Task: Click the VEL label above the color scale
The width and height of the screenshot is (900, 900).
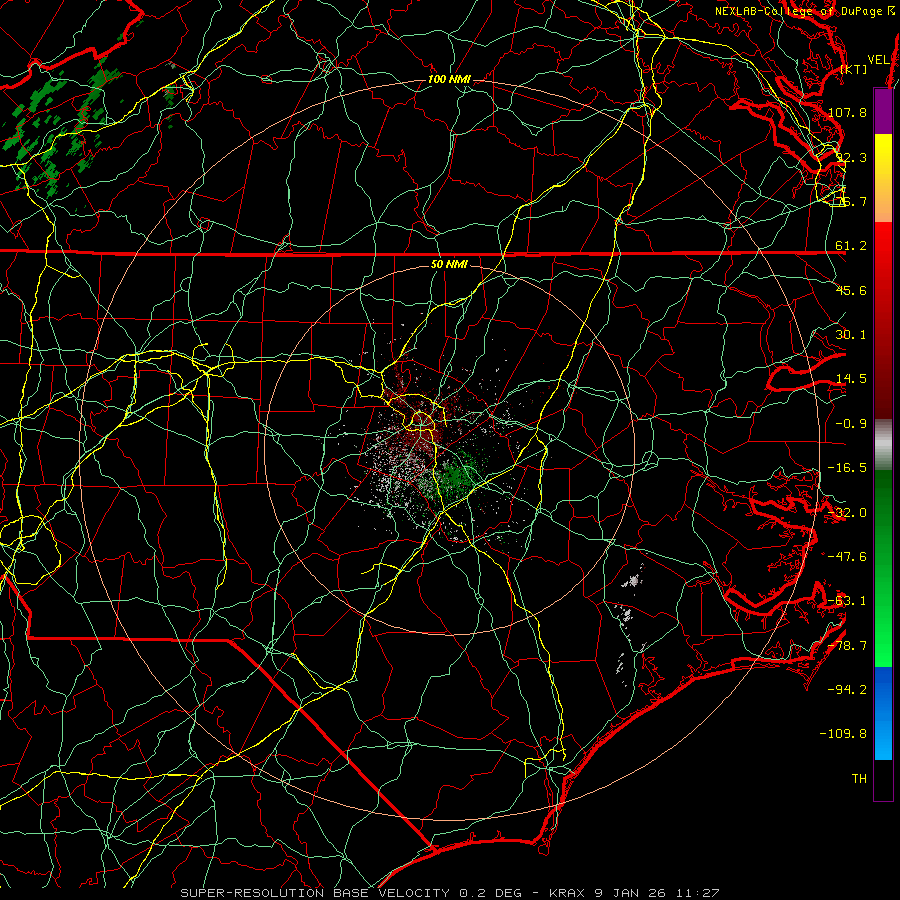Action: pos(879,60)
